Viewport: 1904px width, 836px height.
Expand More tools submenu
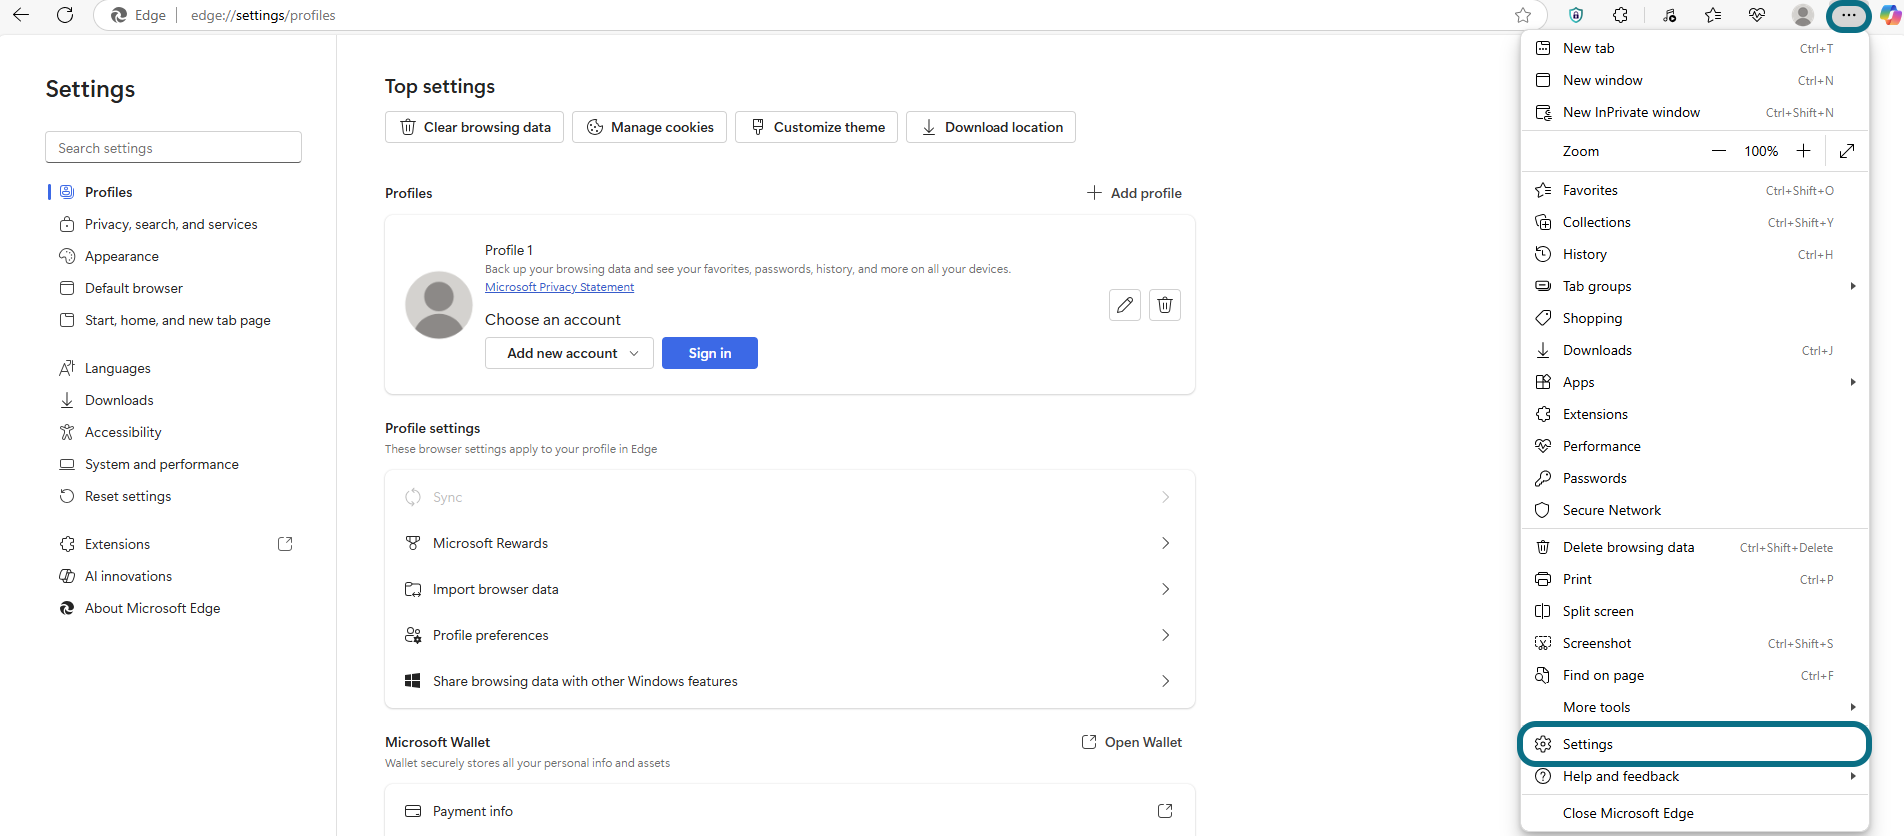click(x=1694, y=707)
